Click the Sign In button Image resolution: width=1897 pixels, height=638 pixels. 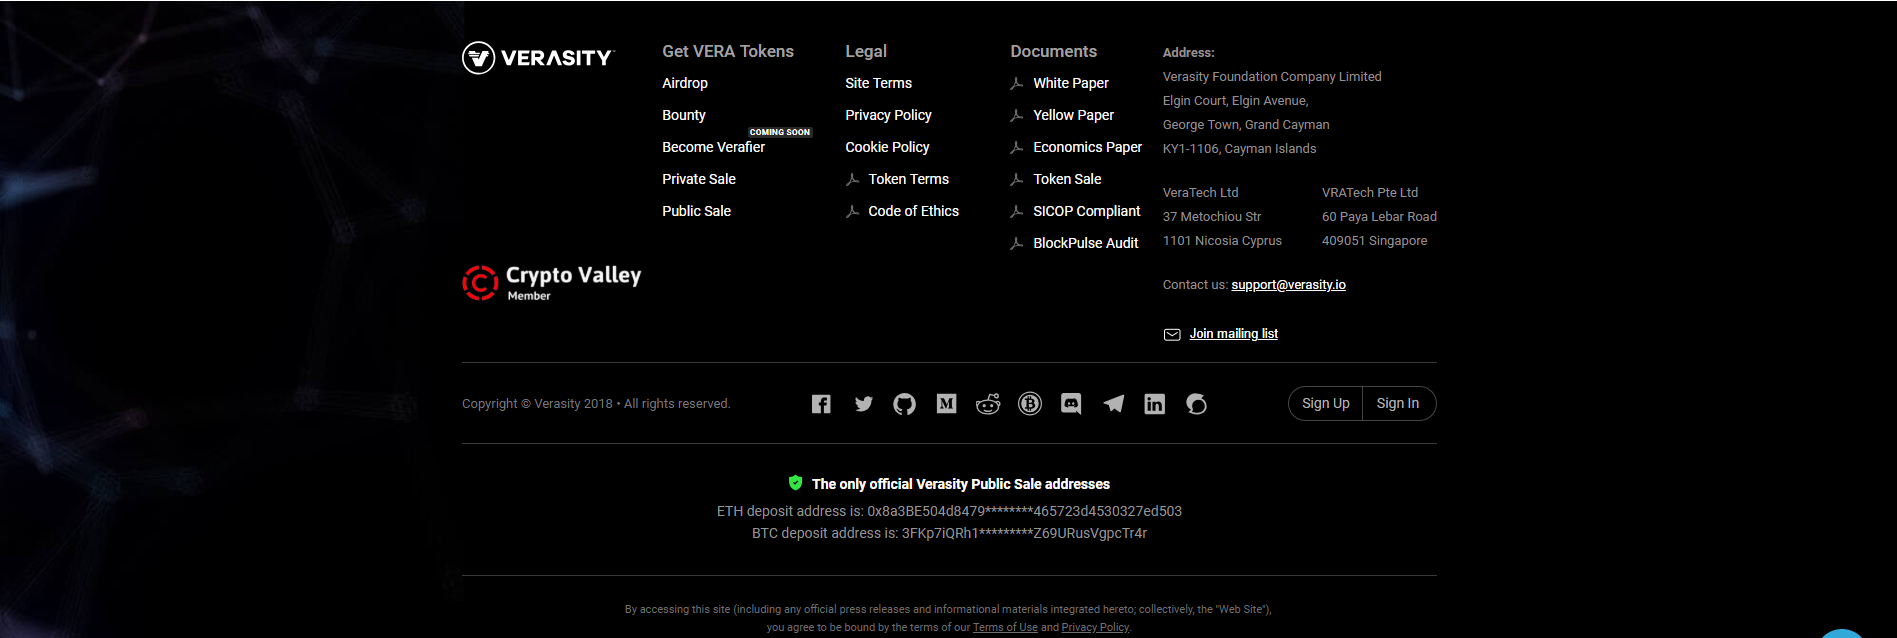[x=1398, y=403]
